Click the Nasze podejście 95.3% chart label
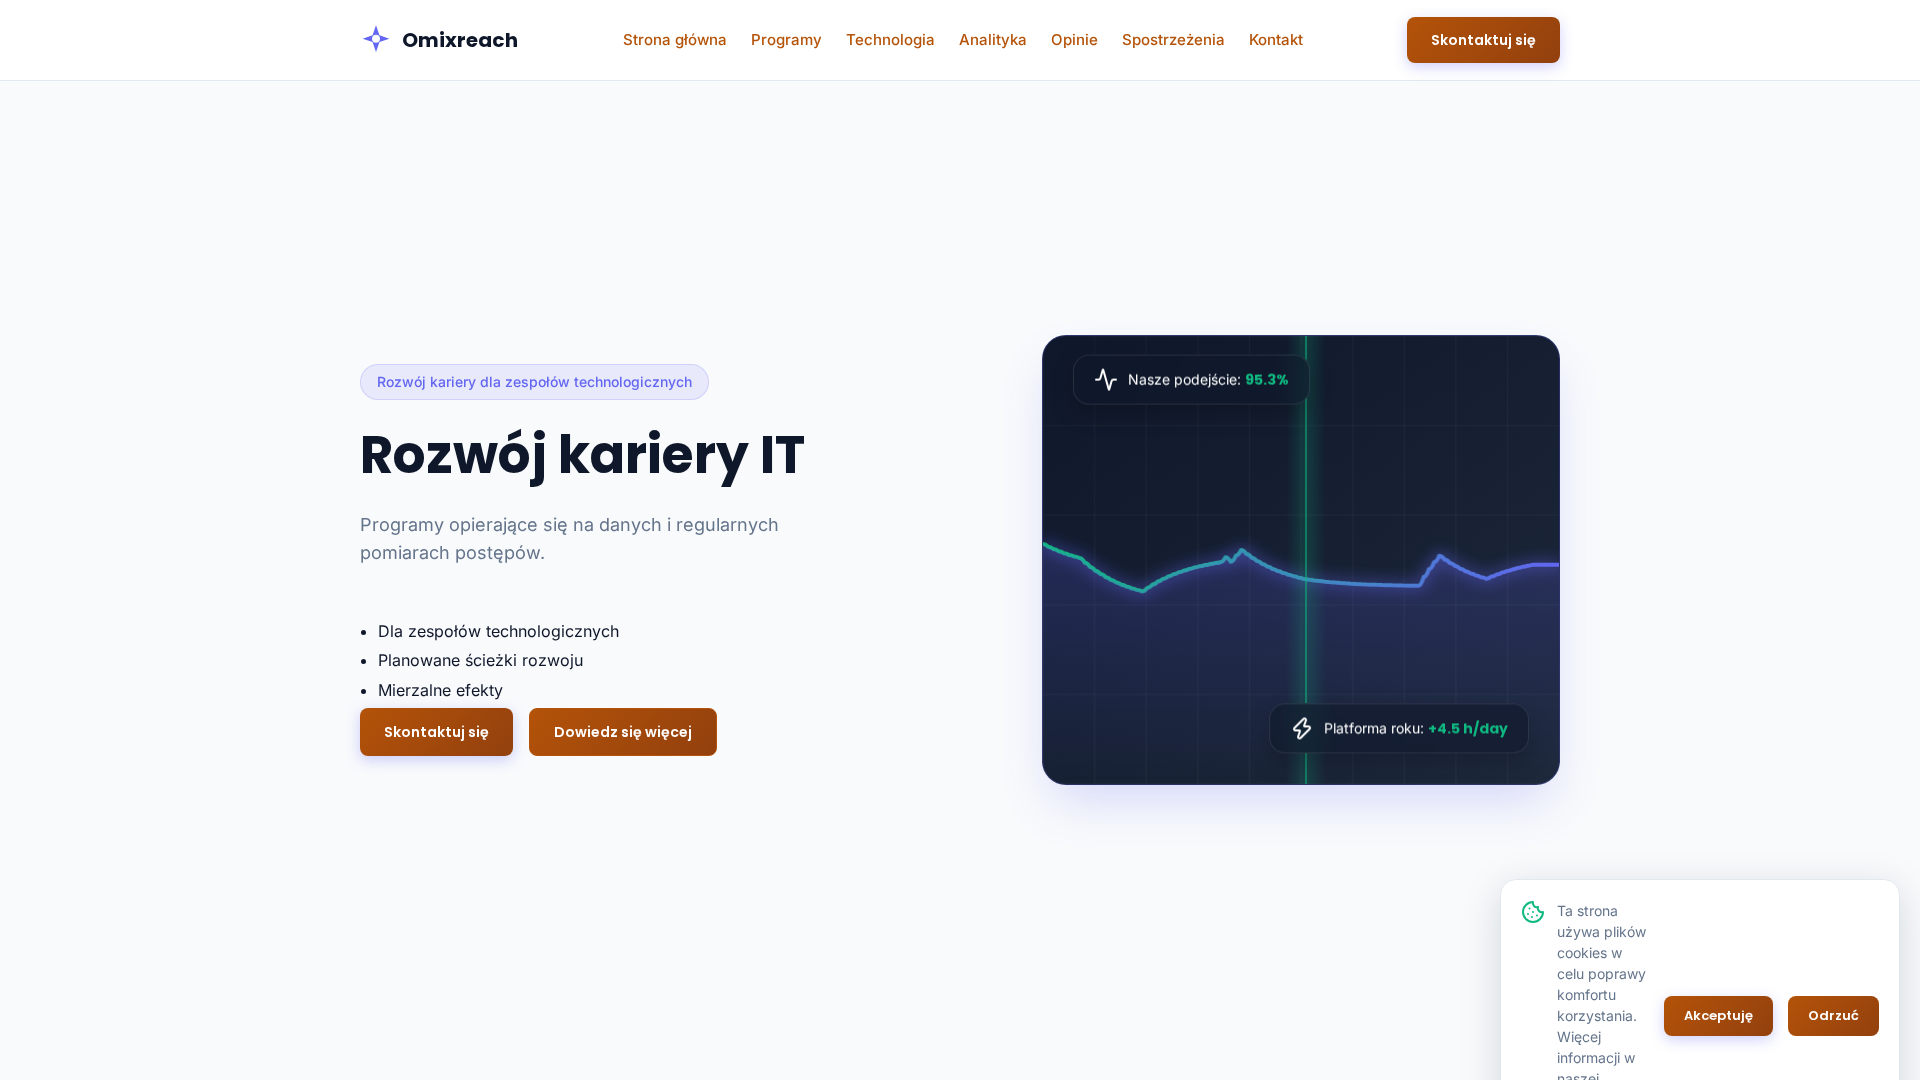1920x1080 pixels. 1191,380
